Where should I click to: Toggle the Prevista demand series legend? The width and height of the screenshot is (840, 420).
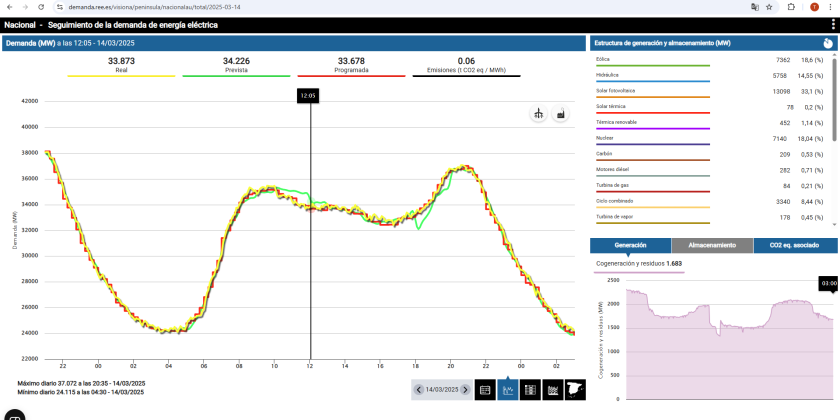[x=236, y=66]
